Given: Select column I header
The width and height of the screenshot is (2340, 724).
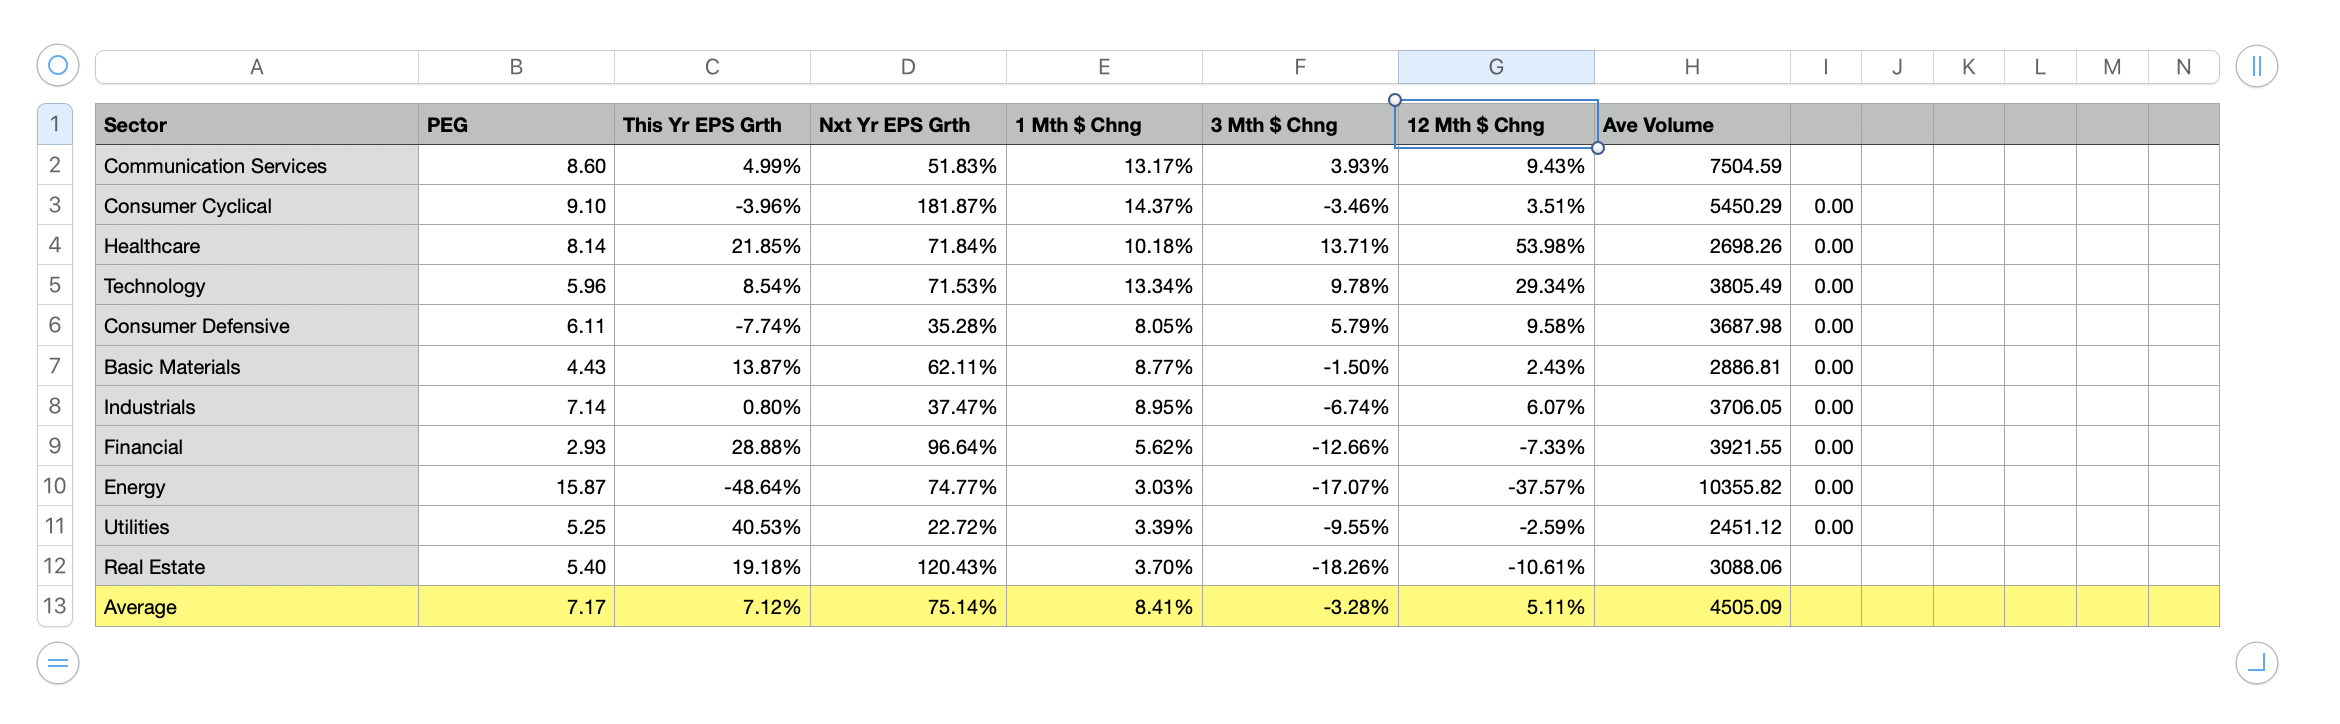Looking at the screenshot, I should 1826,67.
